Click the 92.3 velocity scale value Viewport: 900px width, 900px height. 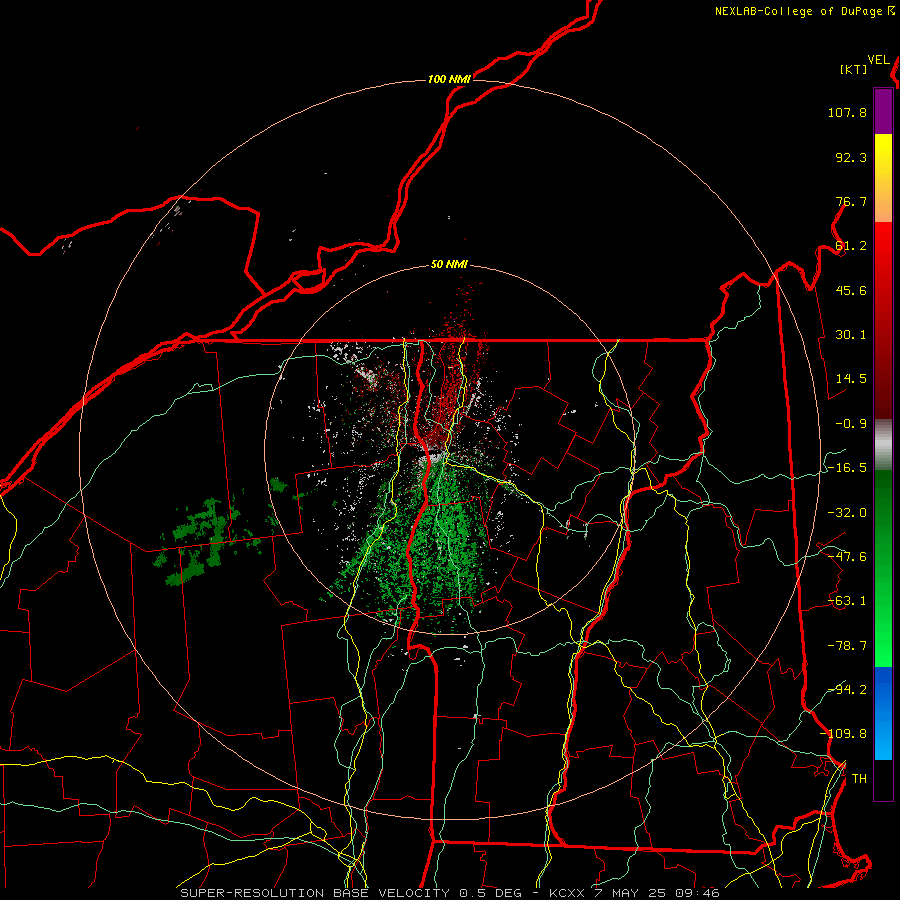(x=851, y=157)
